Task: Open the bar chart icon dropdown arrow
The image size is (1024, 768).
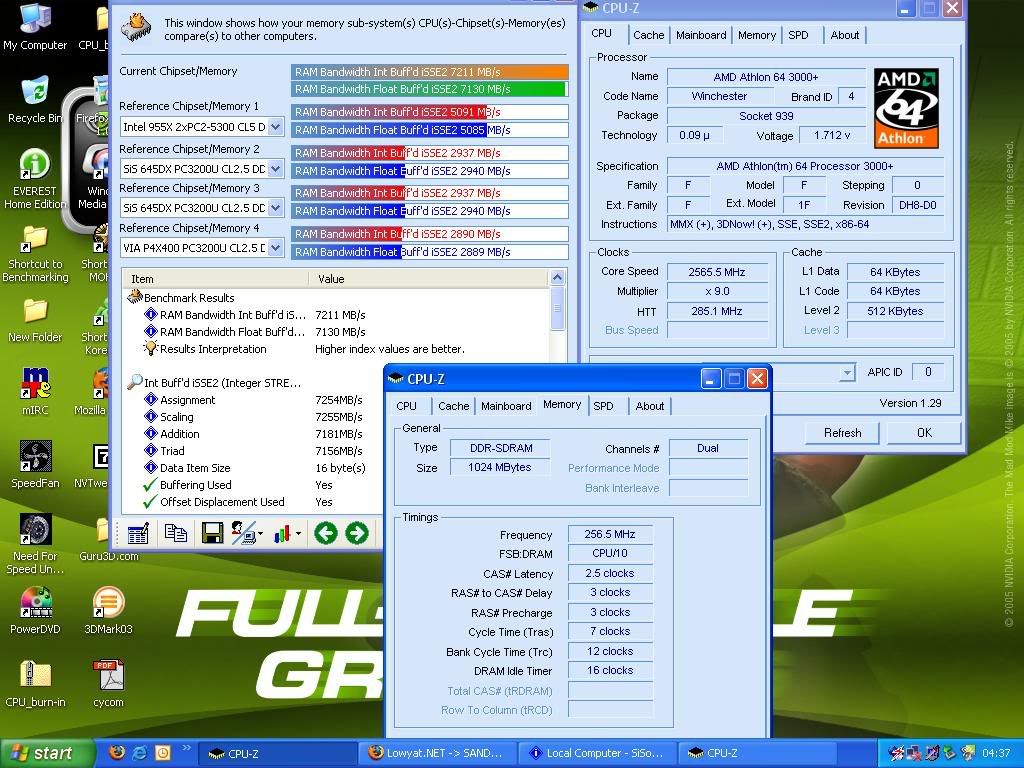Action: 298,534
